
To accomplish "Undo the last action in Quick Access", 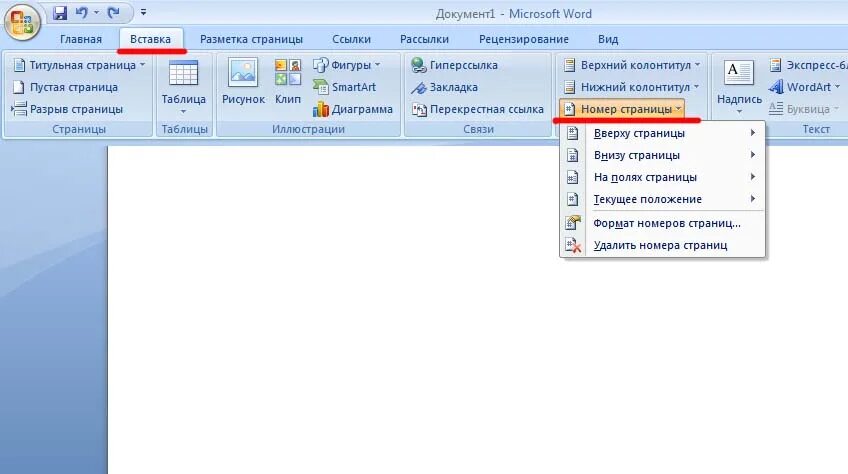I will click(x=82, y=13).
